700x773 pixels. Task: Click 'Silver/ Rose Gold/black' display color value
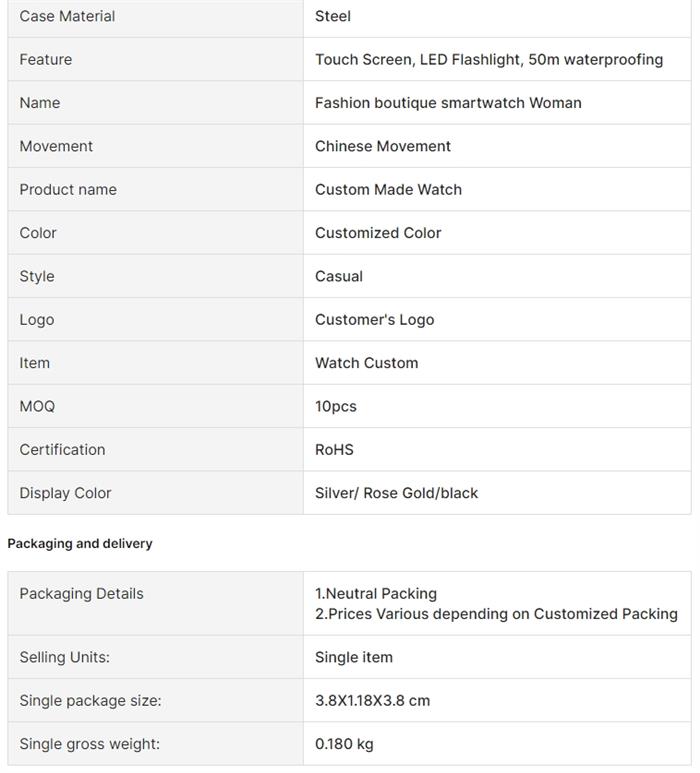point(396,493)
